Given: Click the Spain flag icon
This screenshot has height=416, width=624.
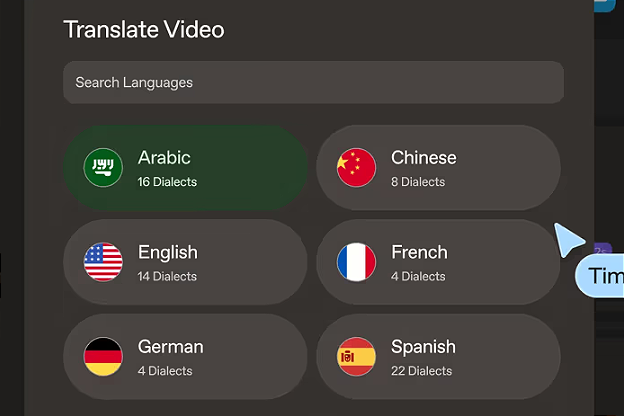Looking at the screenshot, I should (356, 356).
